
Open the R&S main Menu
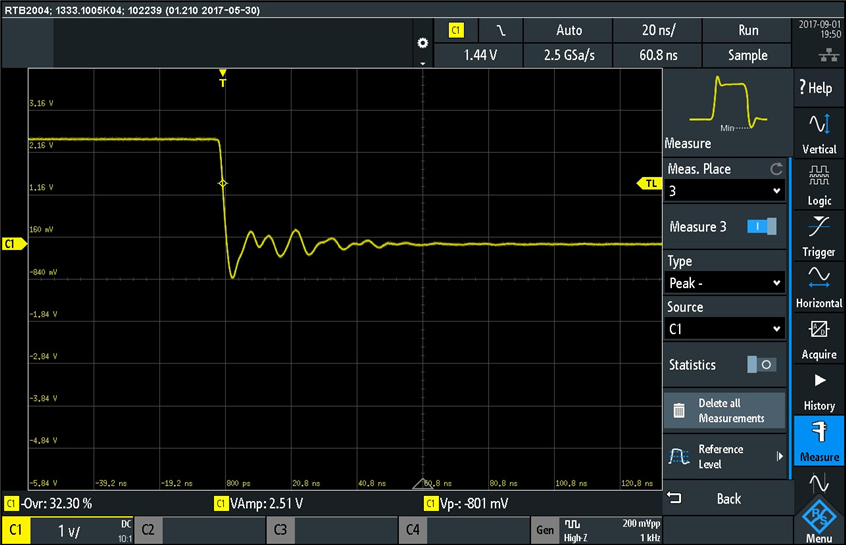818,521
